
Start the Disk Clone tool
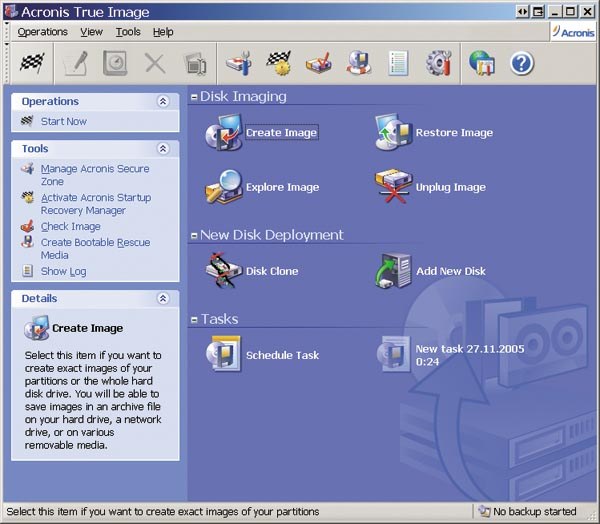[x=223, y=271]
